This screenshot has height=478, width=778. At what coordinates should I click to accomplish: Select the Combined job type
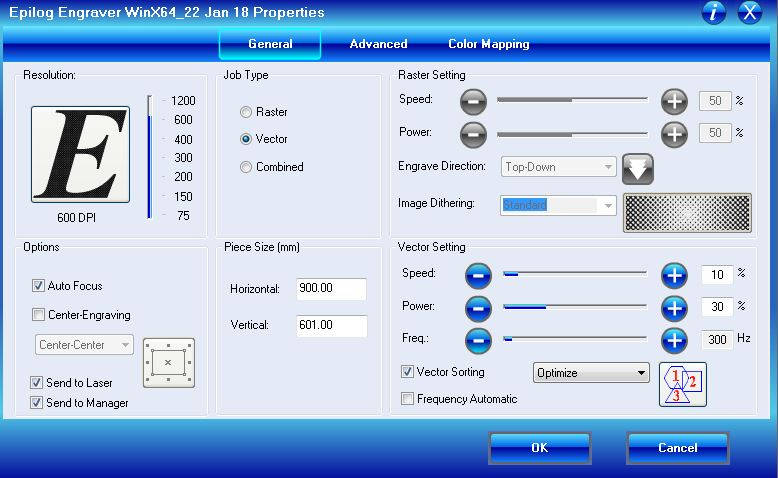246,167
